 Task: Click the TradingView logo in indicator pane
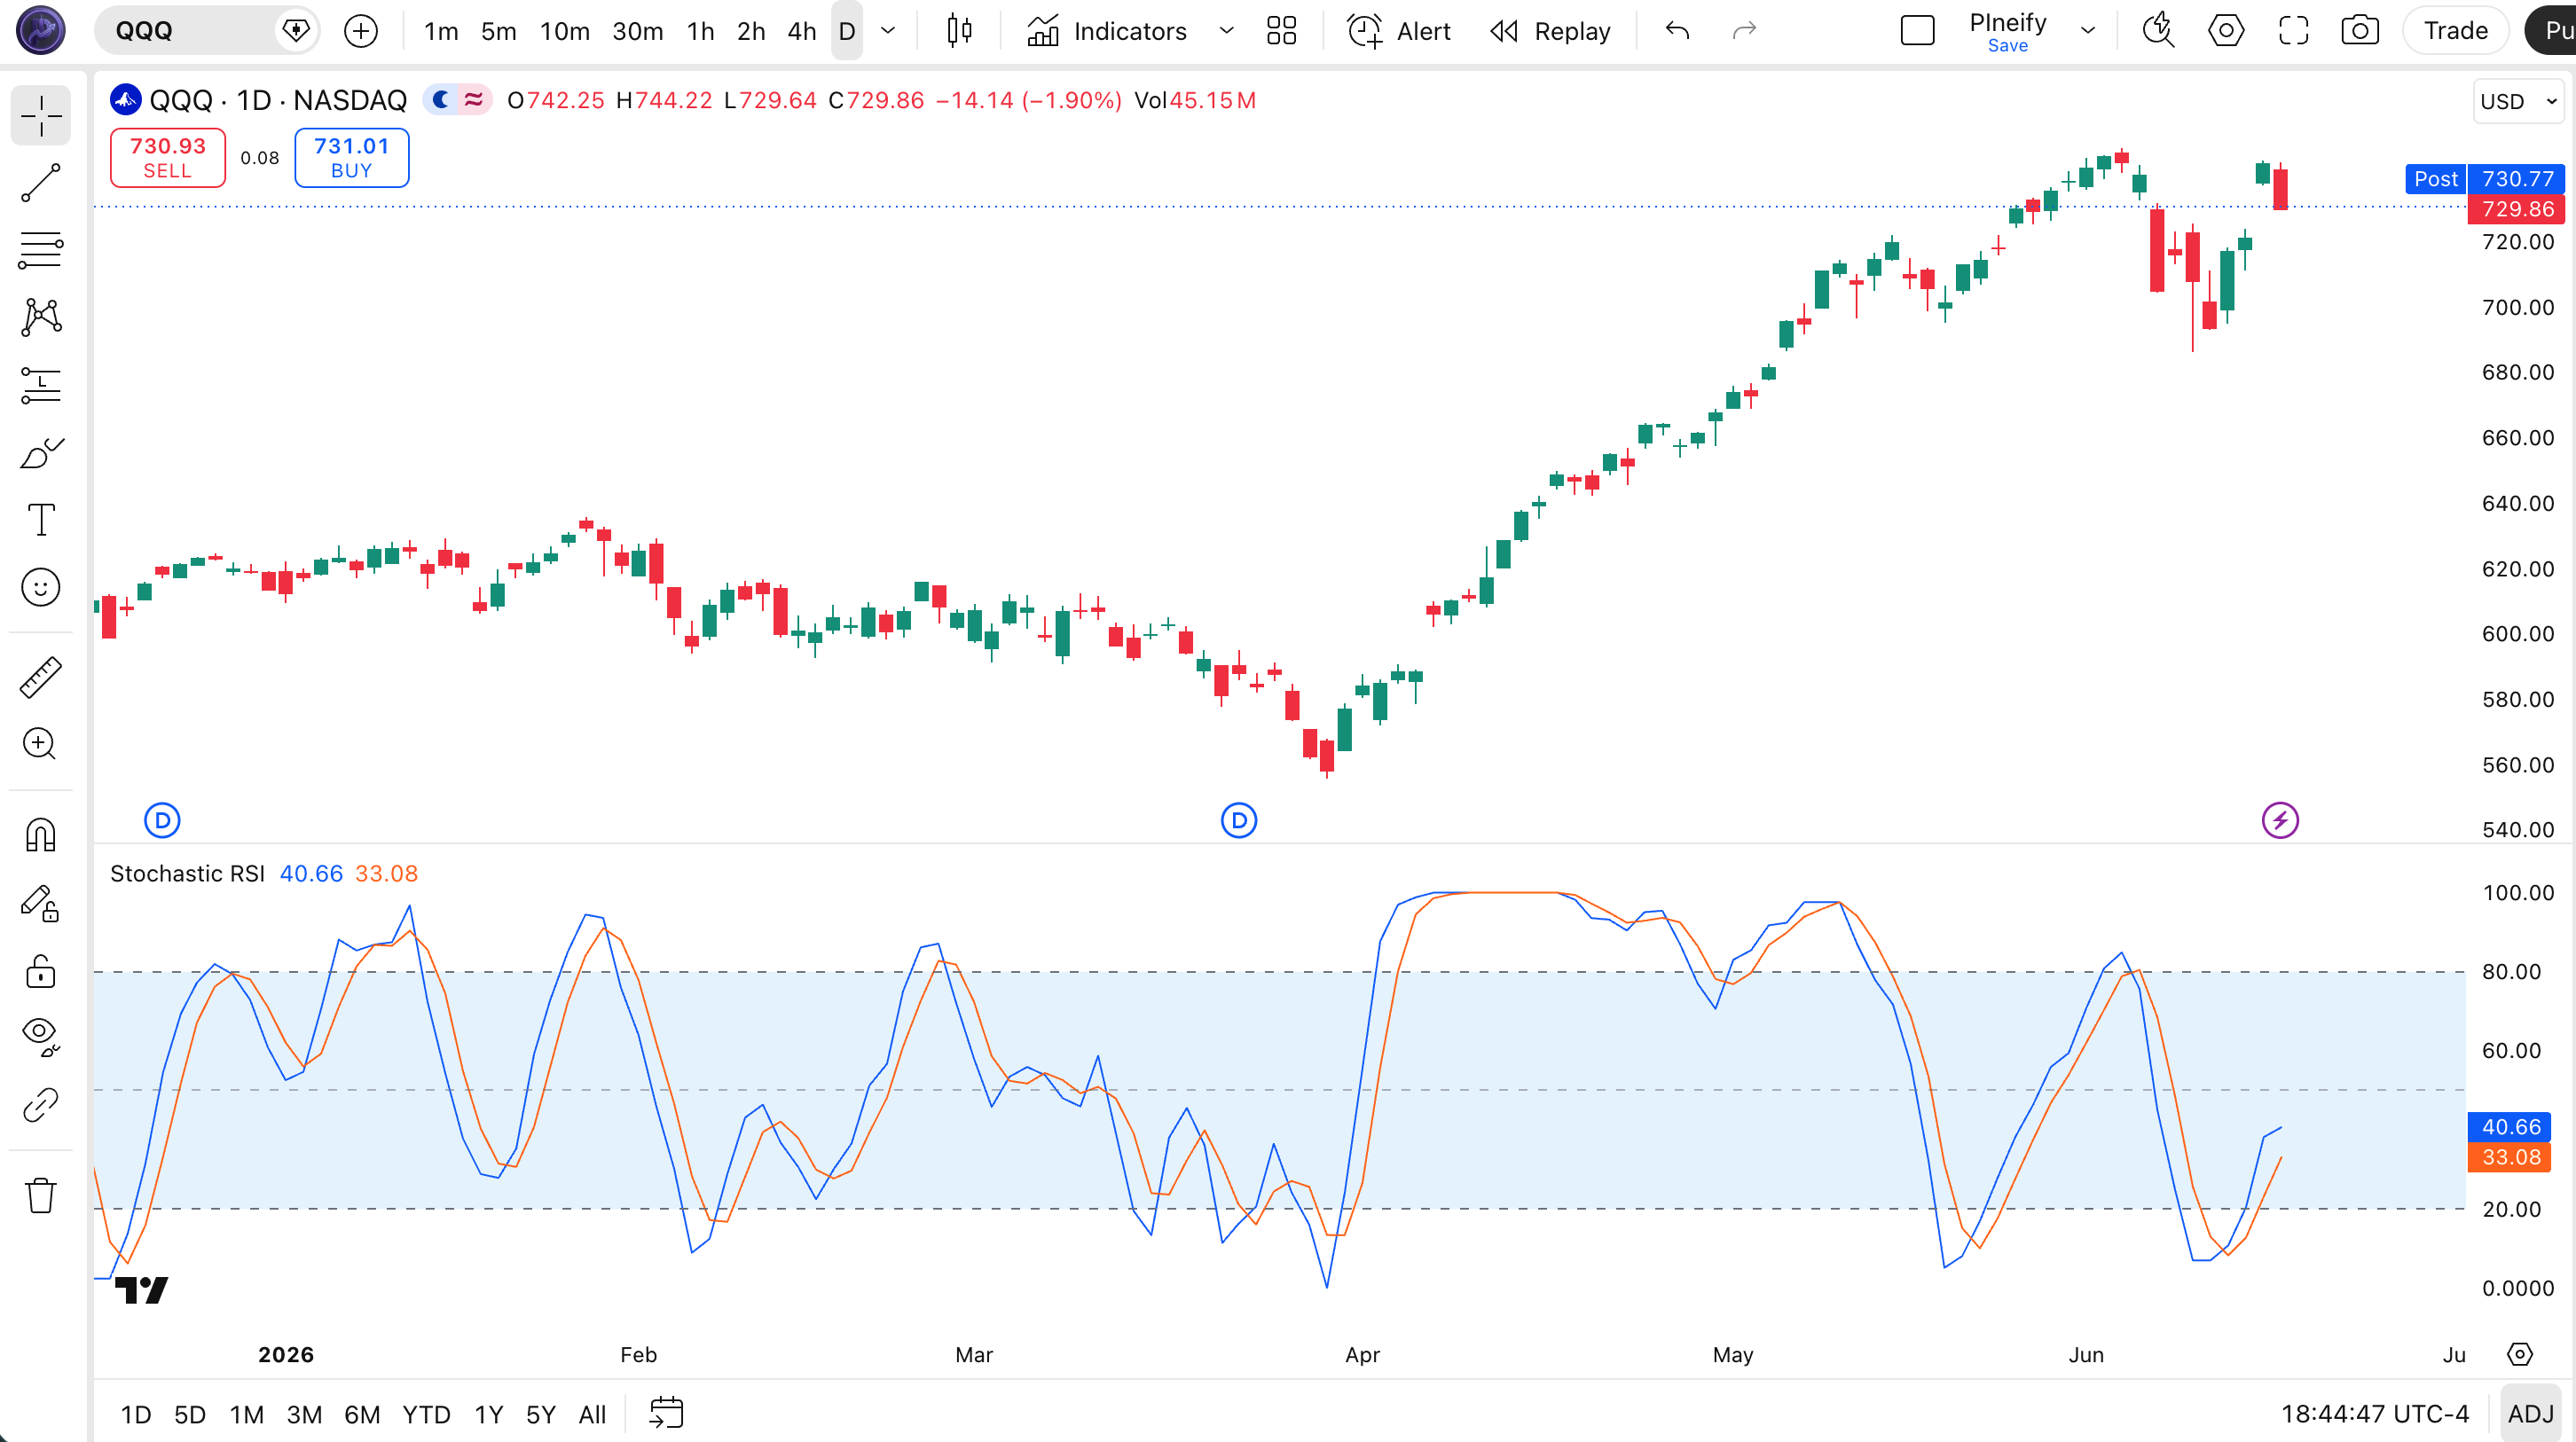tap(142, 1290)
